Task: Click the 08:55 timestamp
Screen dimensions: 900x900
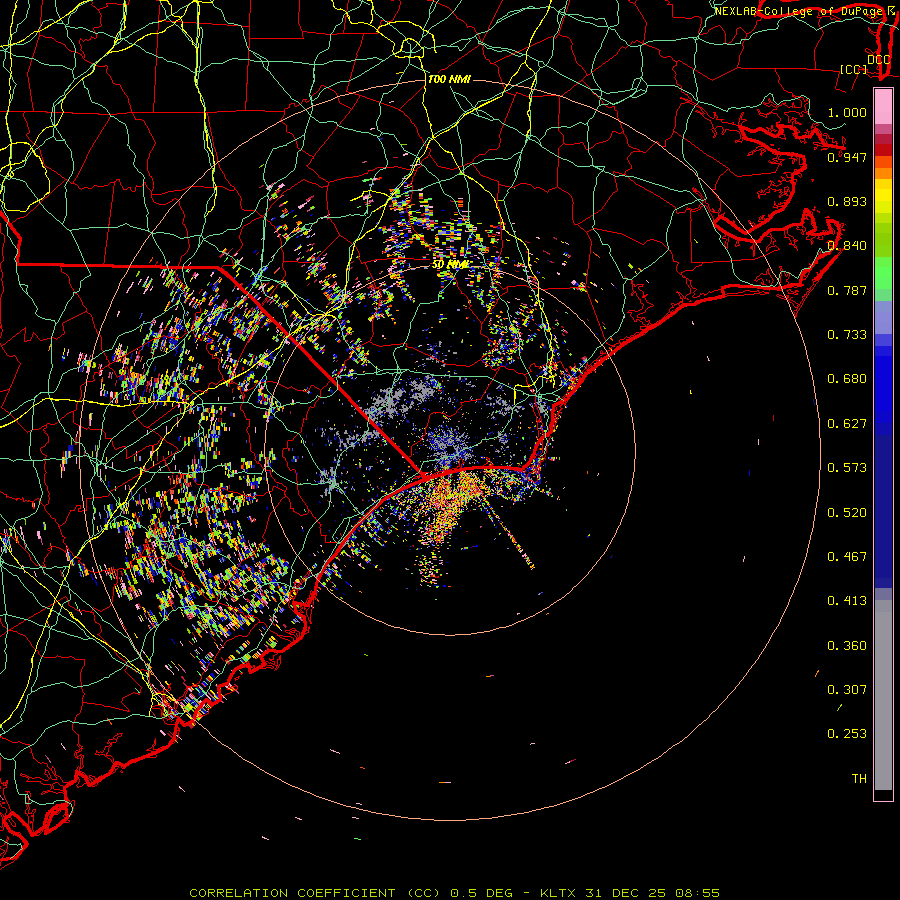Action: click(x=696, y=893)
